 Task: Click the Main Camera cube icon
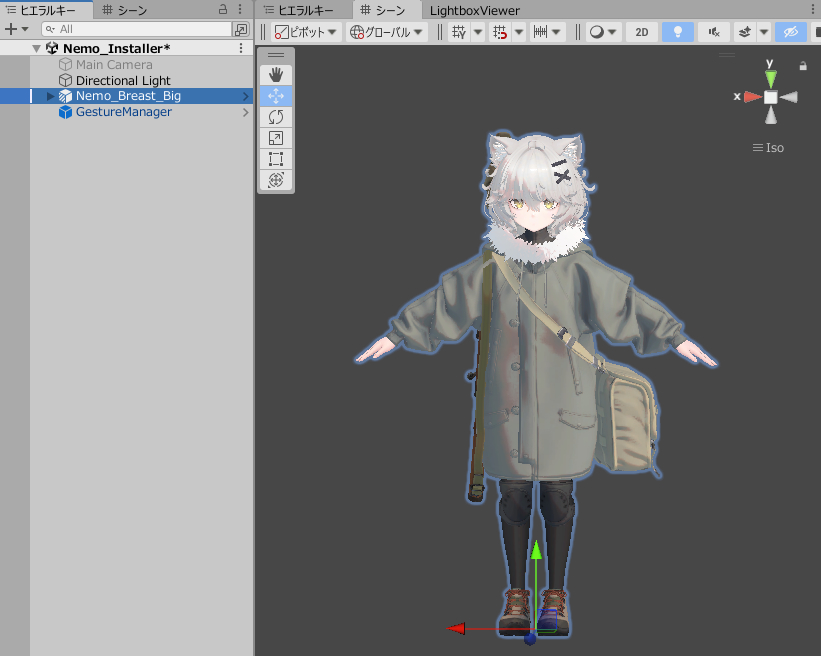[65, 64]
